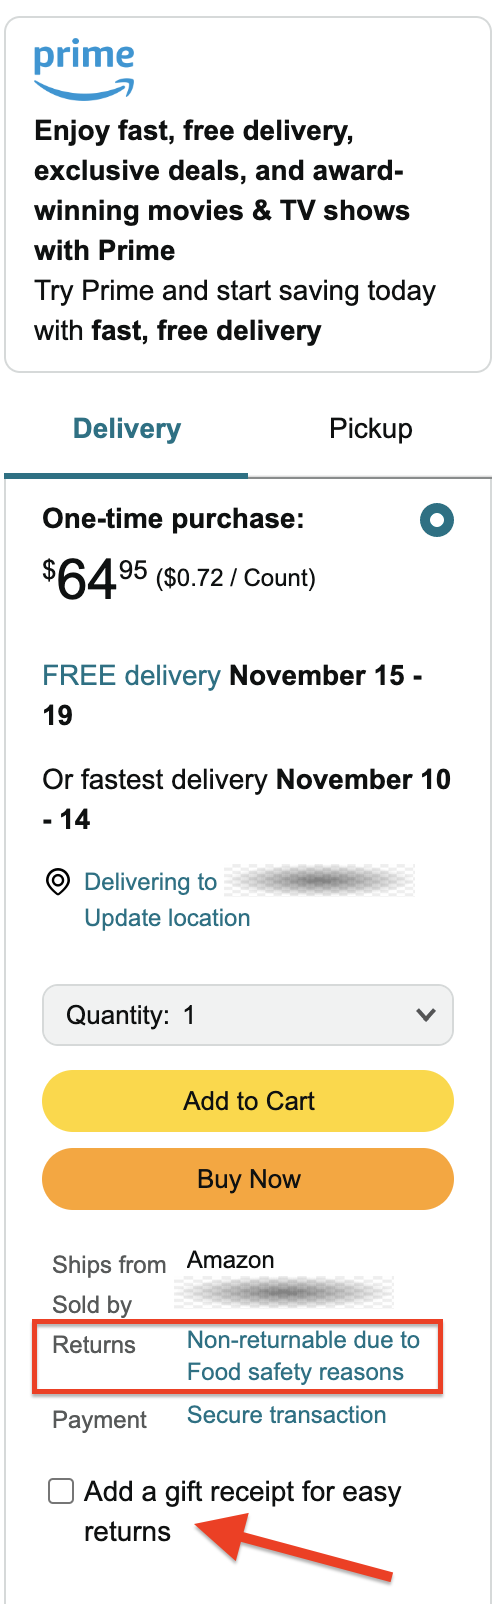Open the Quantity dropdown
Image resolution: width=504 pixels, height=1604 pixels.
click(x=248, y=1015)
